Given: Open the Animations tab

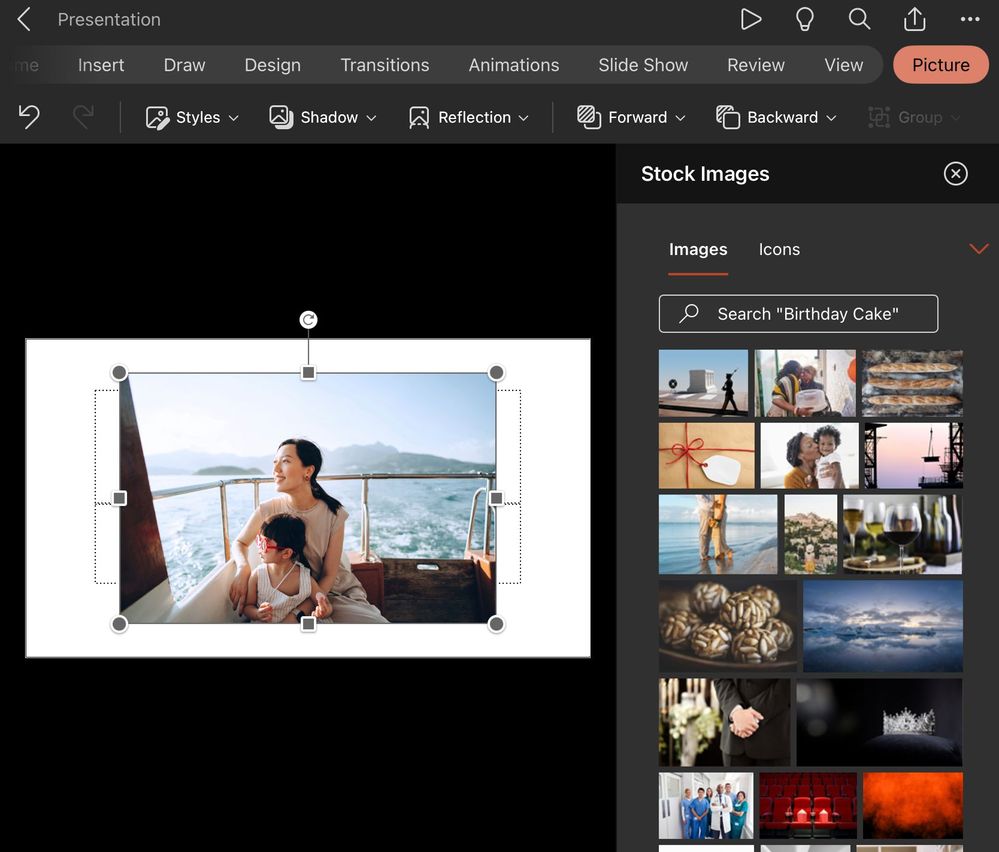Looking at the screenshot, I should pos(514,65).
